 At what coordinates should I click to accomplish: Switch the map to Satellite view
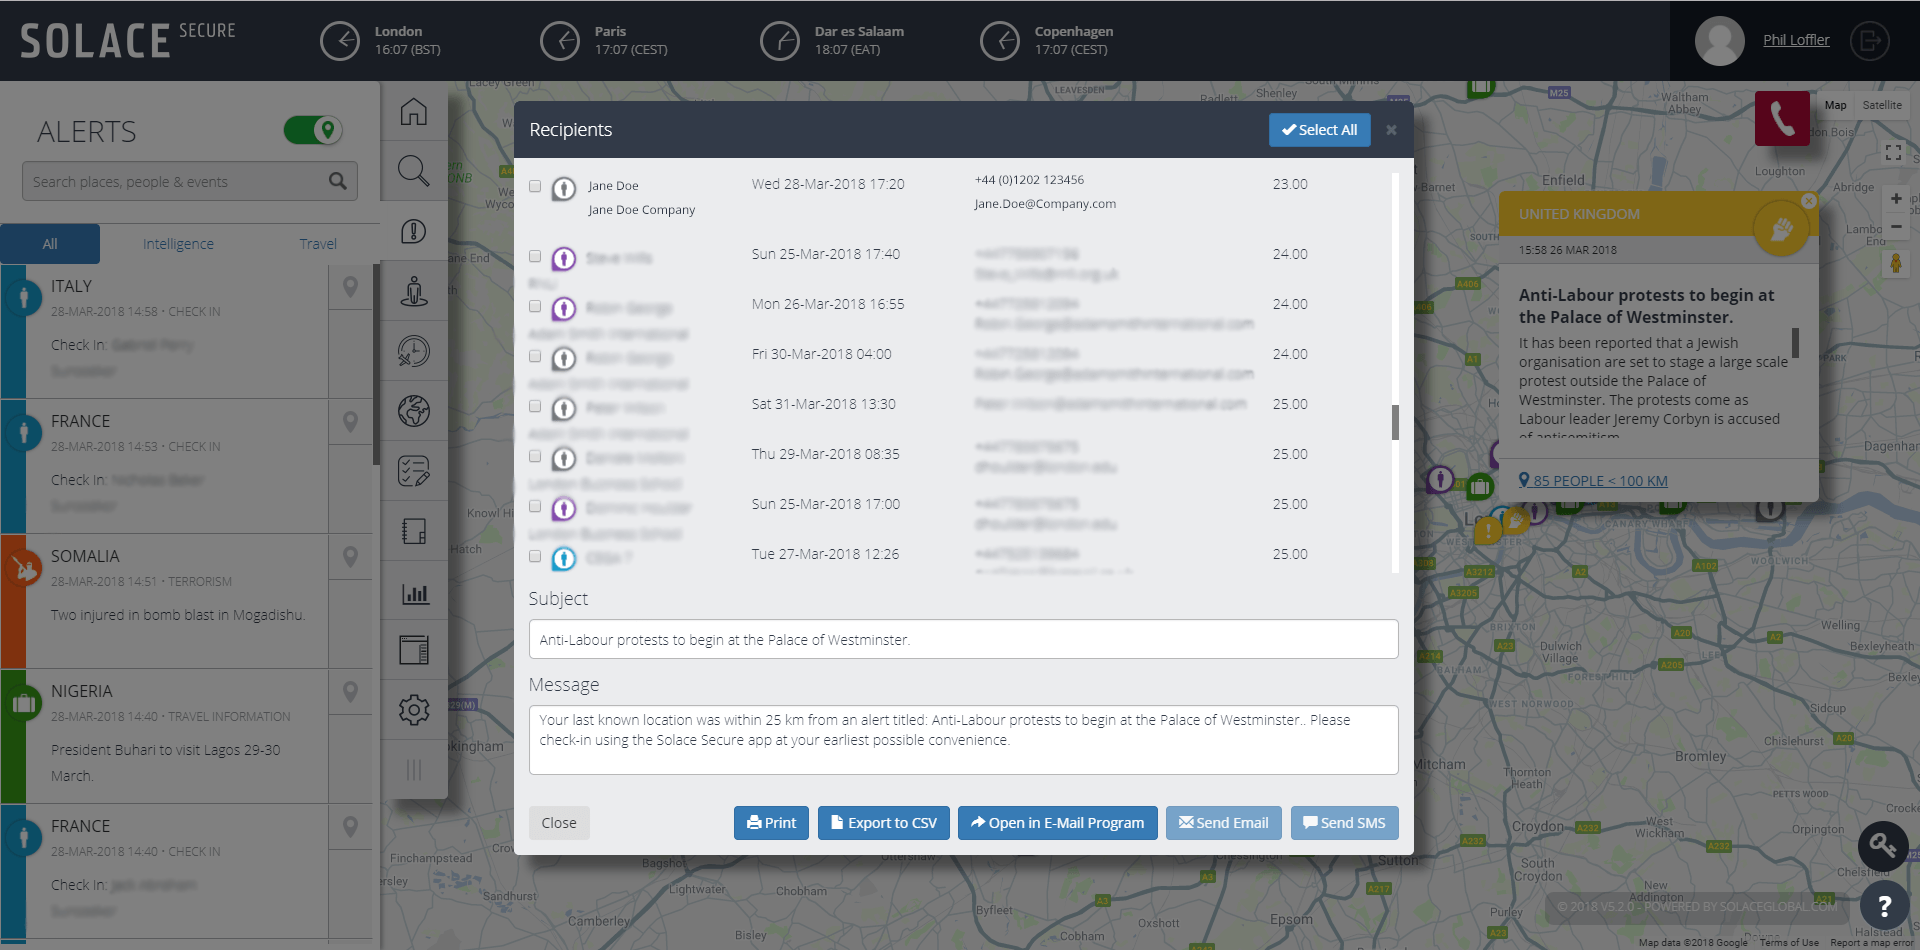(1882, 105)
